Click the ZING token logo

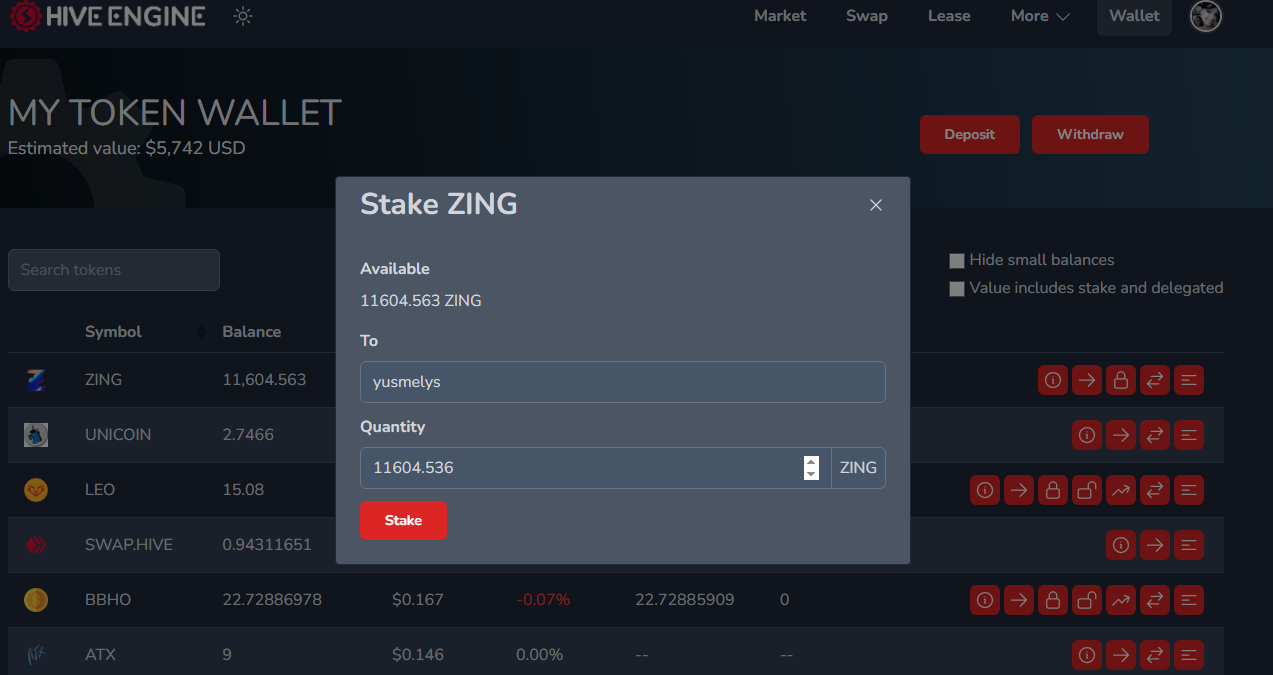36,380
